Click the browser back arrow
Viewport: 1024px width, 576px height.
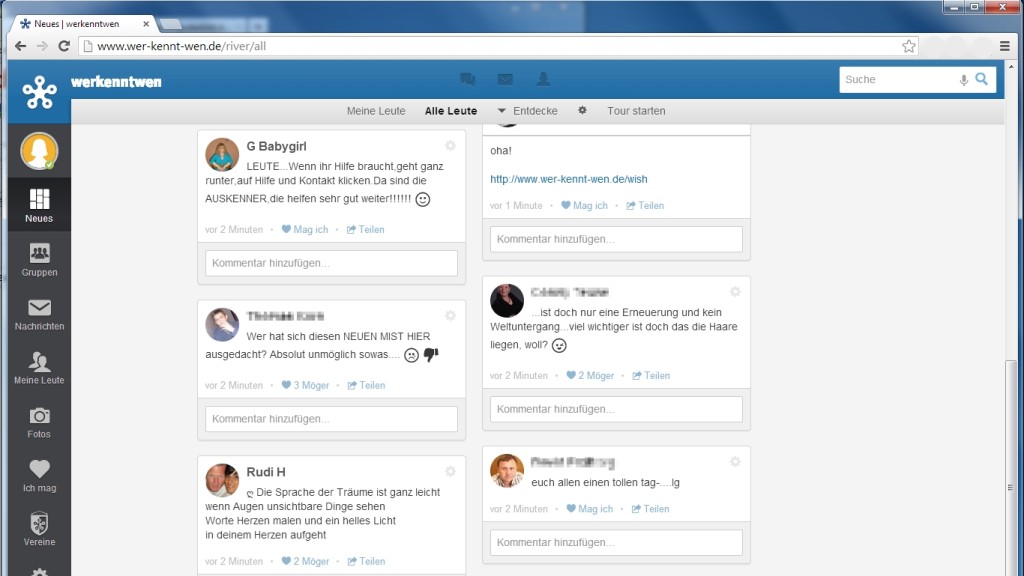tap(20, 46)
